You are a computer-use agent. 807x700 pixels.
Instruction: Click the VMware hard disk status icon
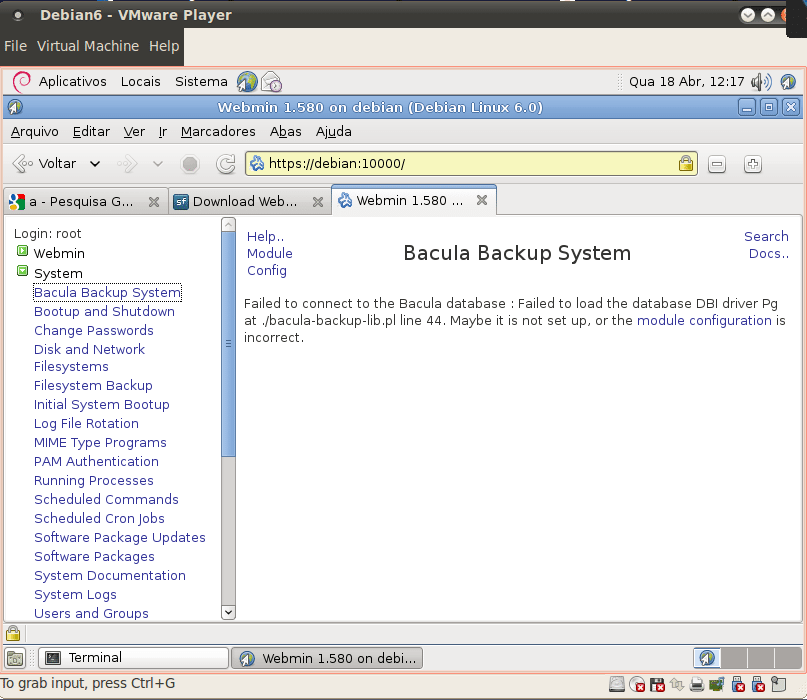(617, 685)
